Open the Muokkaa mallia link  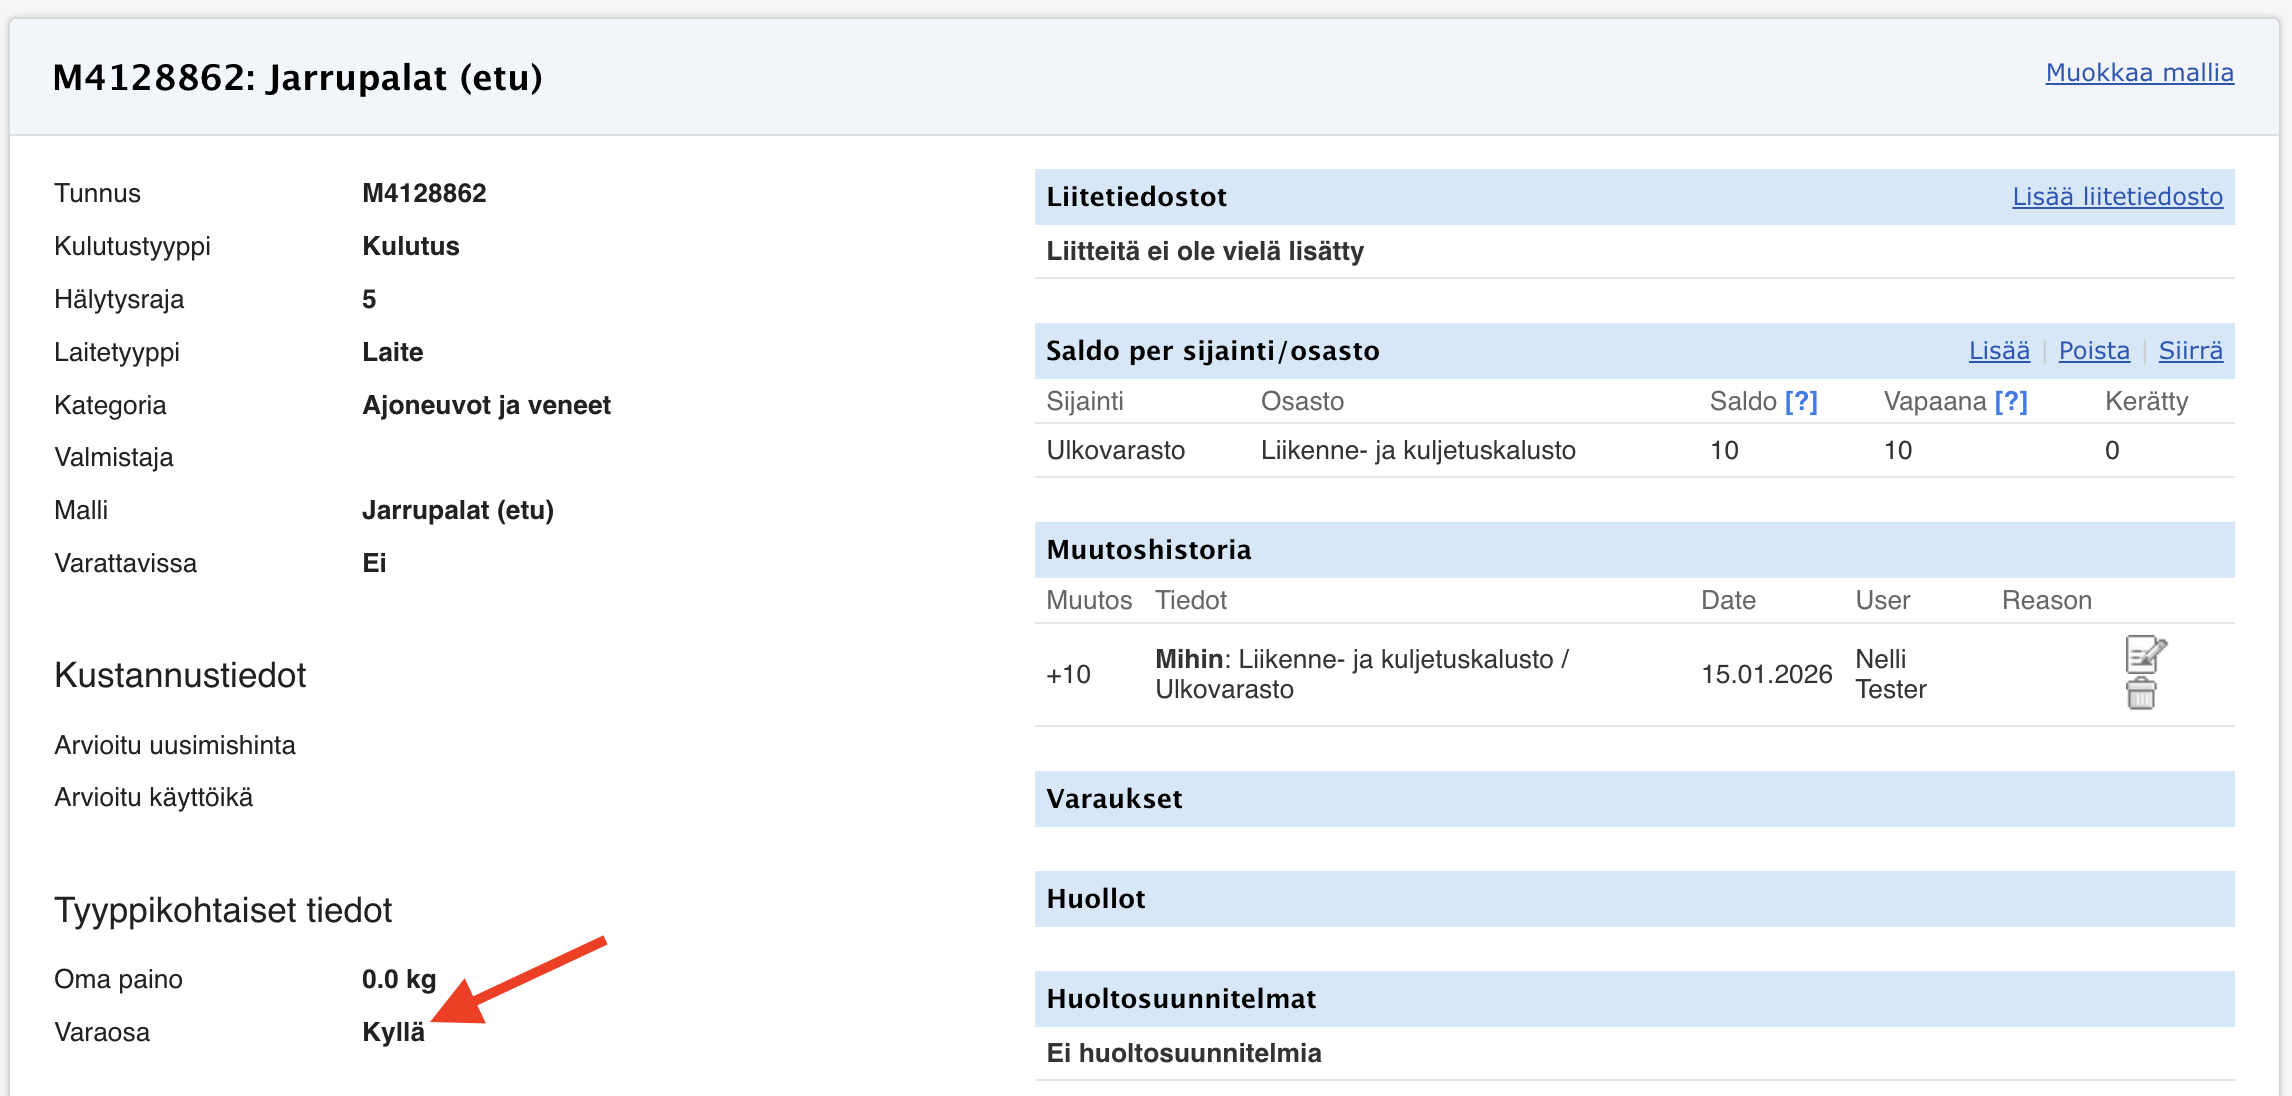2139,72
